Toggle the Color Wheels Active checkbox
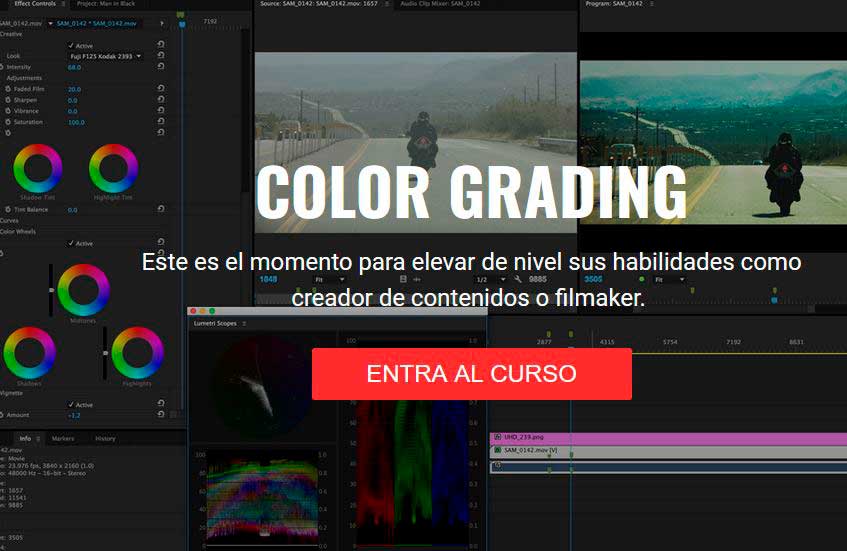The image size is (847, 551). click(71, 244)
